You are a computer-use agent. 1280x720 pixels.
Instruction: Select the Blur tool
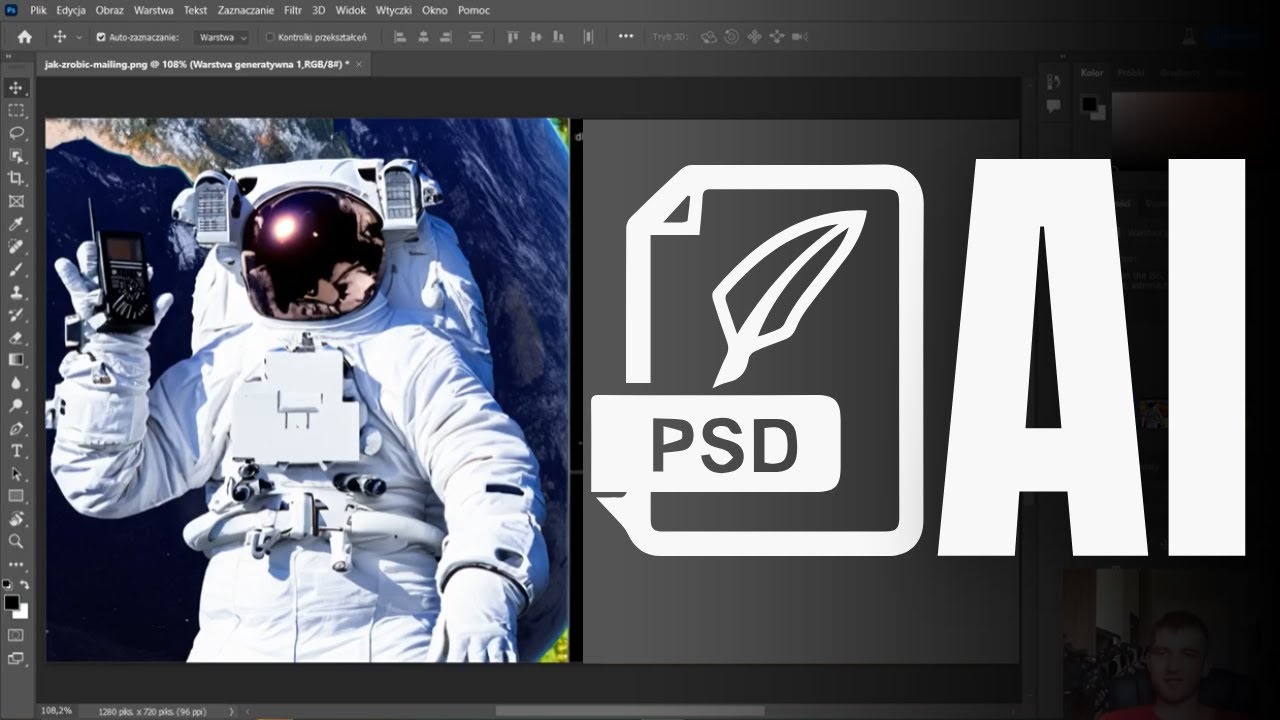16,382
